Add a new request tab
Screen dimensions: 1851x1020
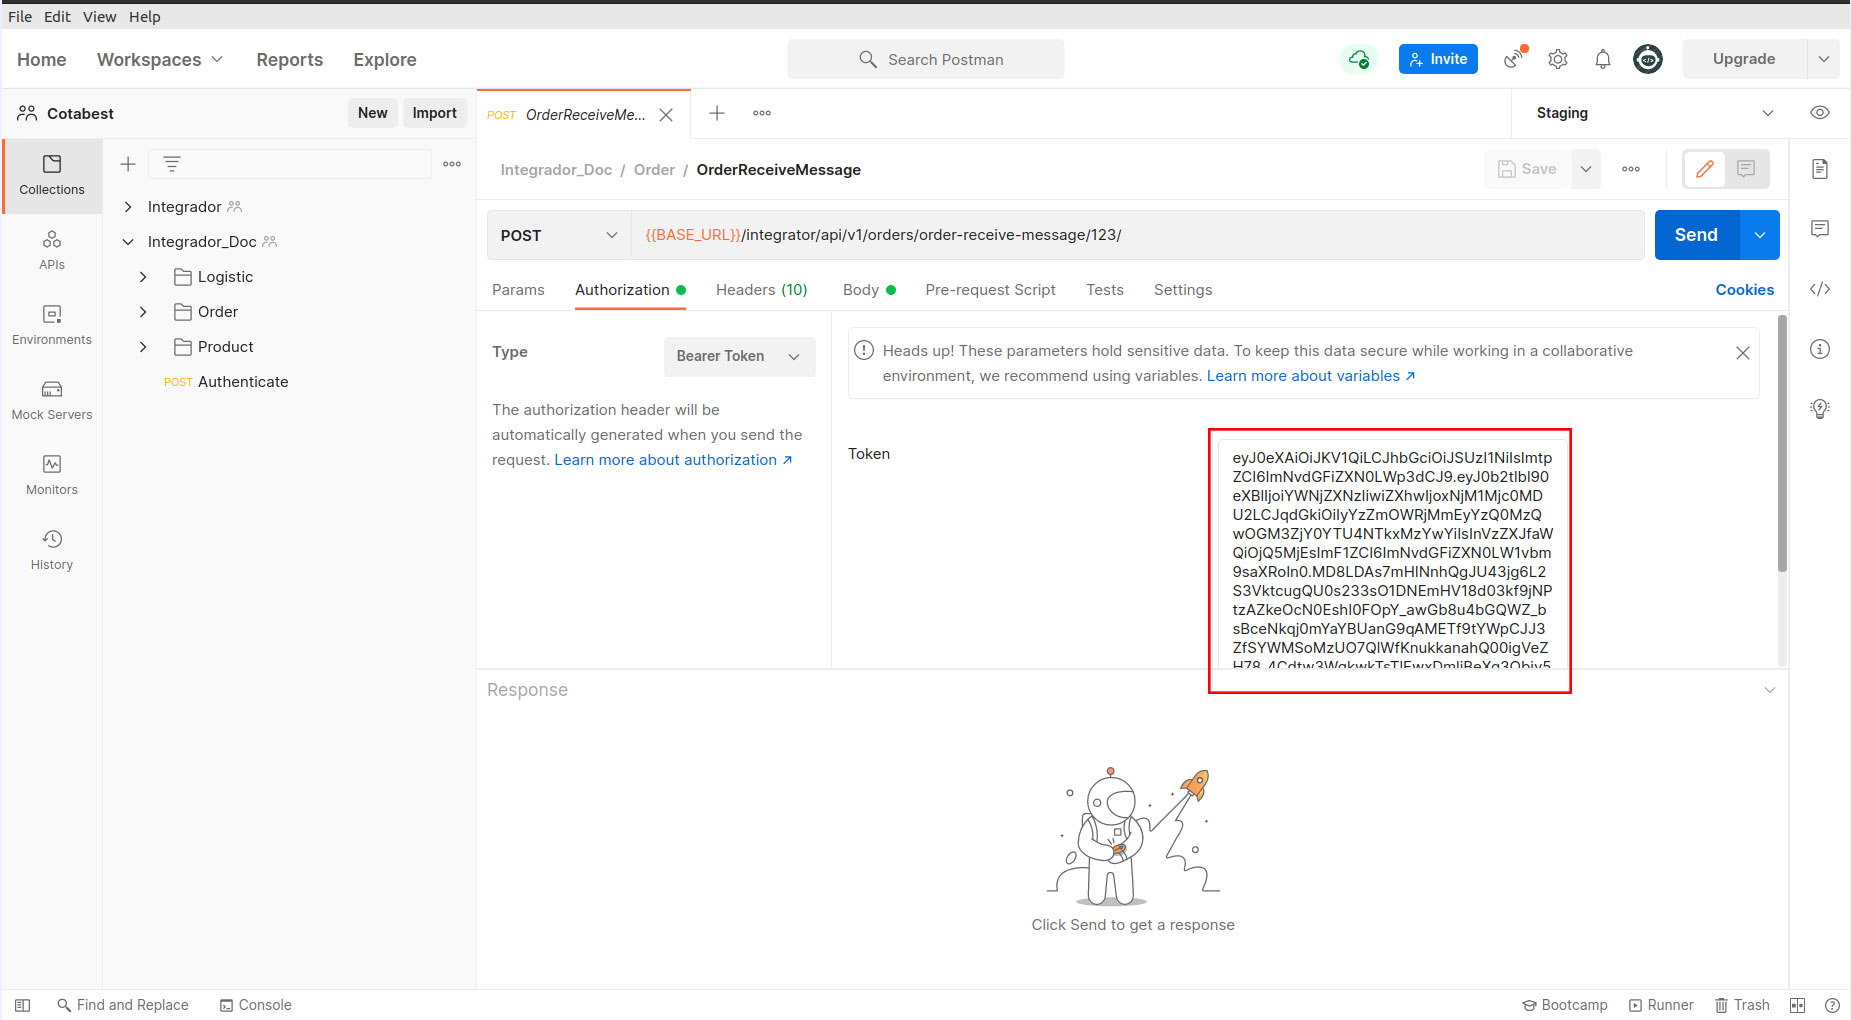point(717,113)
